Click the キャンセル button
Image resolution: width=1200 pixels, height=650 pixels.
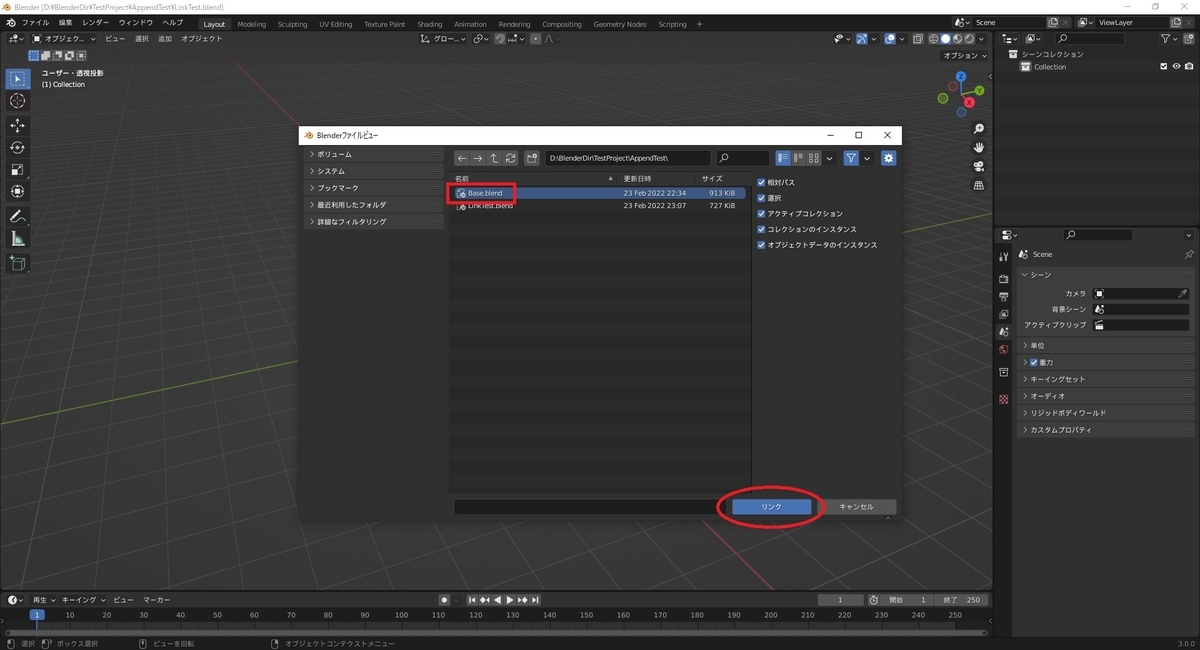856,507
